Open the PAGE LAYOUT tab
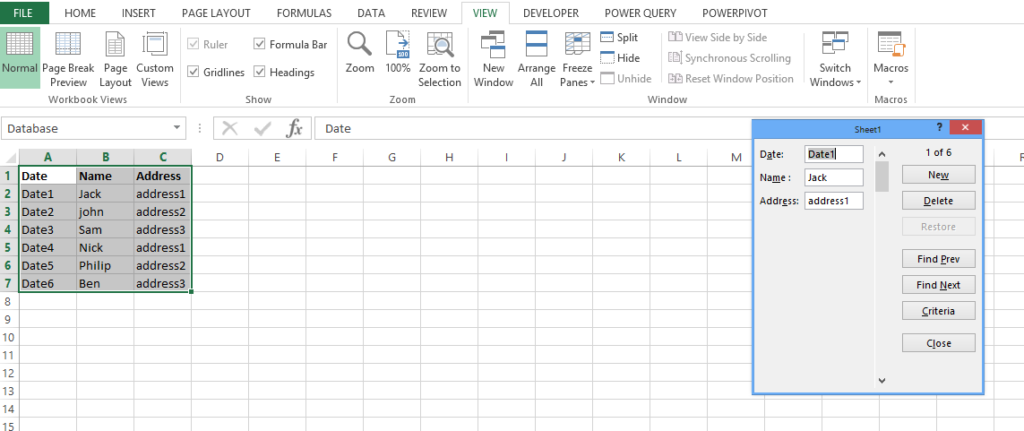 (x=216, y=13)
